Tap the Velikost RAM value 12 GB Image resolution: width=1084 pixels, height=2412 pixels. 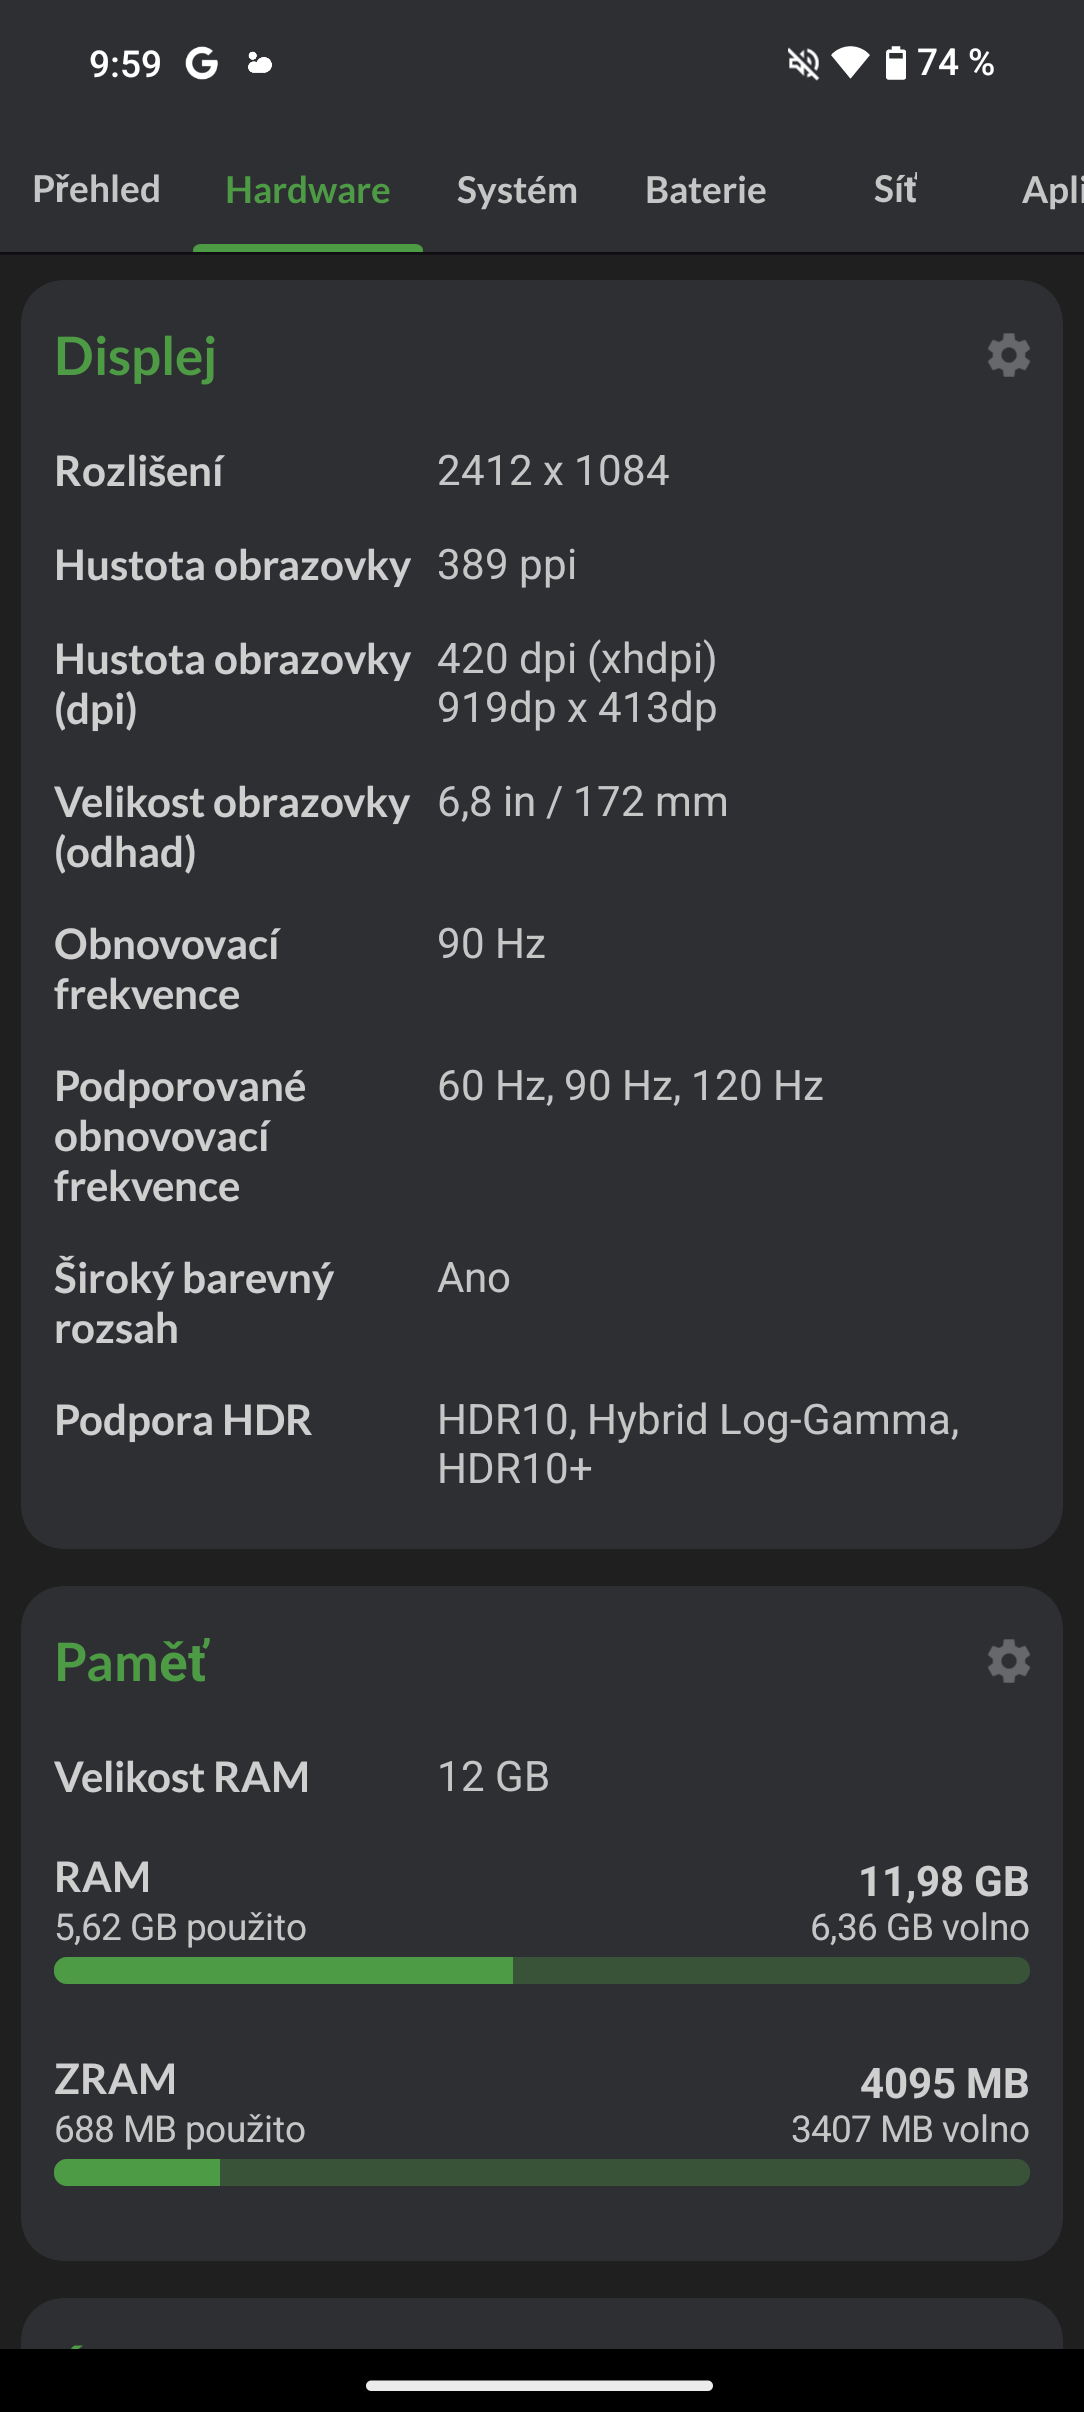[x=492, y=1776]
